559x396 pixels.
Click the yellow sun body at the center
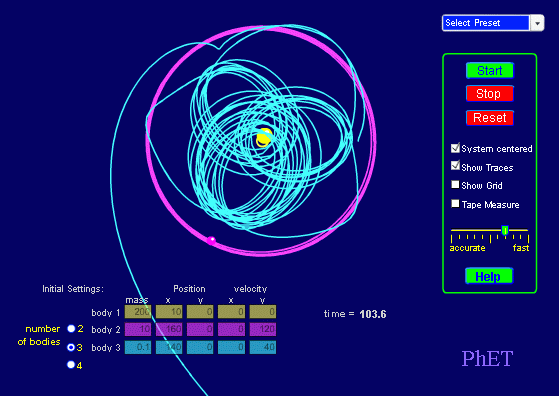click(x=264, y=138)
